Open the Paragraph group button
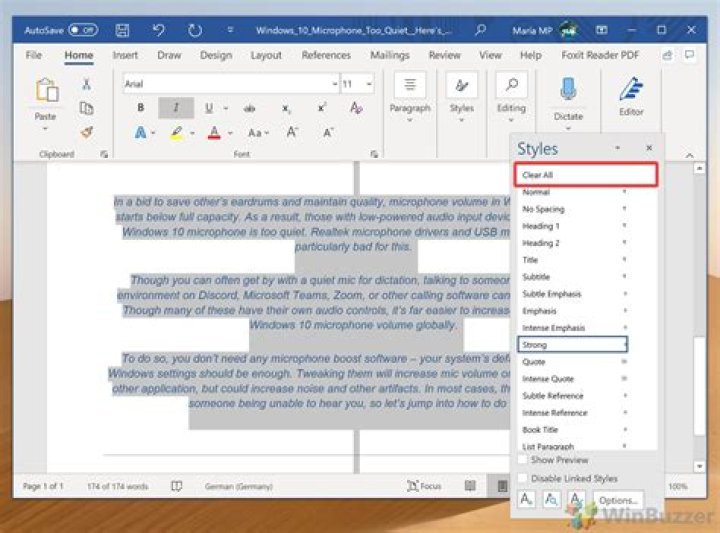This screenshot has height=533, width=720. (410, 98)
